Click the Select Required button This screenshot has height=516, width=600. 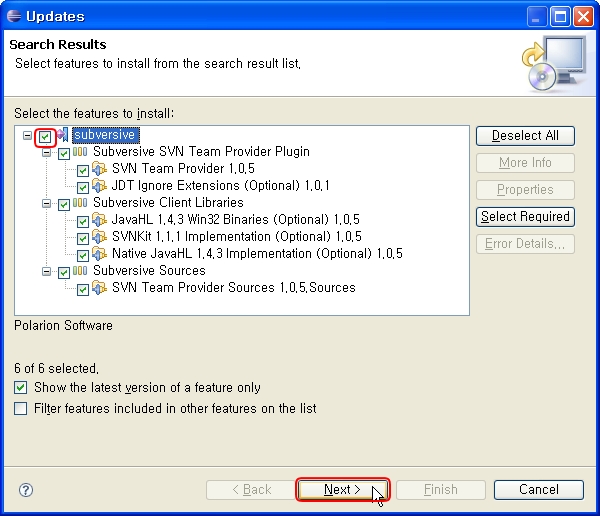coord(525,217)
